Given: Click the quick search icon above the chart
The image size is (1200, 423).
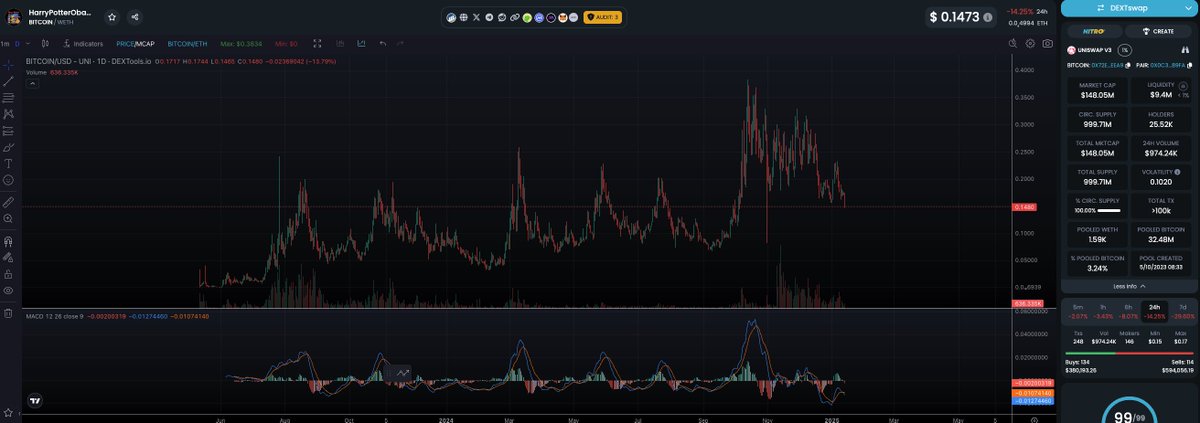Looking at the screenshot, I should click(x=1011, y=44).
